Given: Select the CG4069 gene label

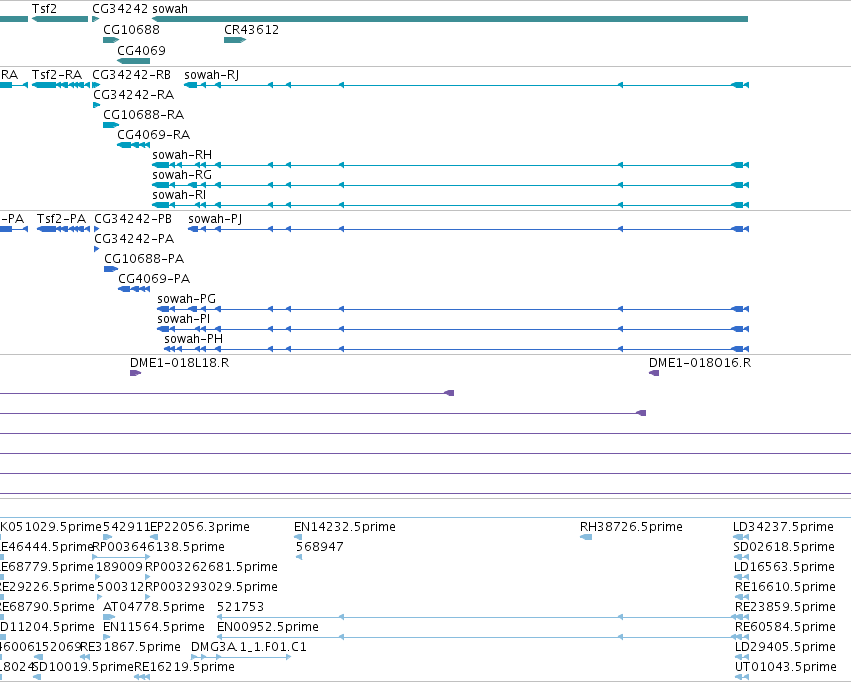Looking at the screenshot, I should point(141,50).
